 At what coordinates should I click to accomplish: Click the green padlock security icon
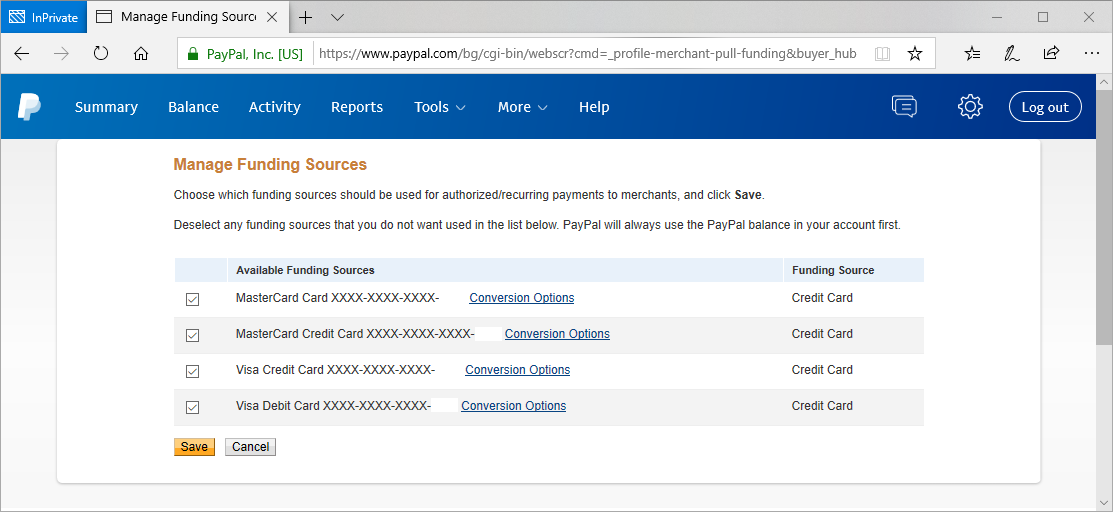[x=192, y=54]
